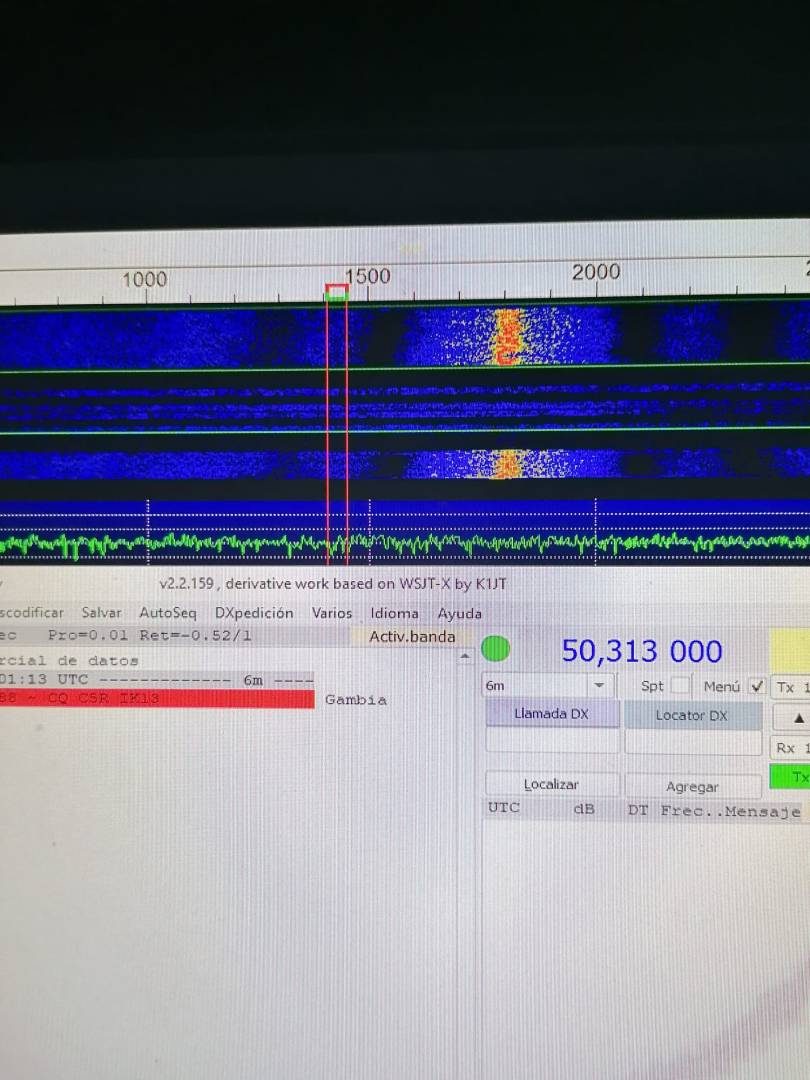Toggle the Menú checkbox
810x1080 pixels.
click(757, 686)
